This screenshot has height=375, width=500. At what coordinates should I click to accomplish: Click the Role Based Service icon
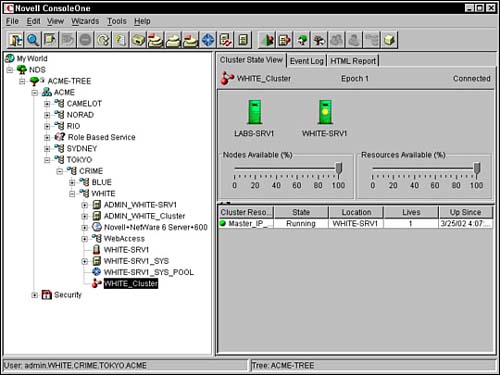pos(60,137)
